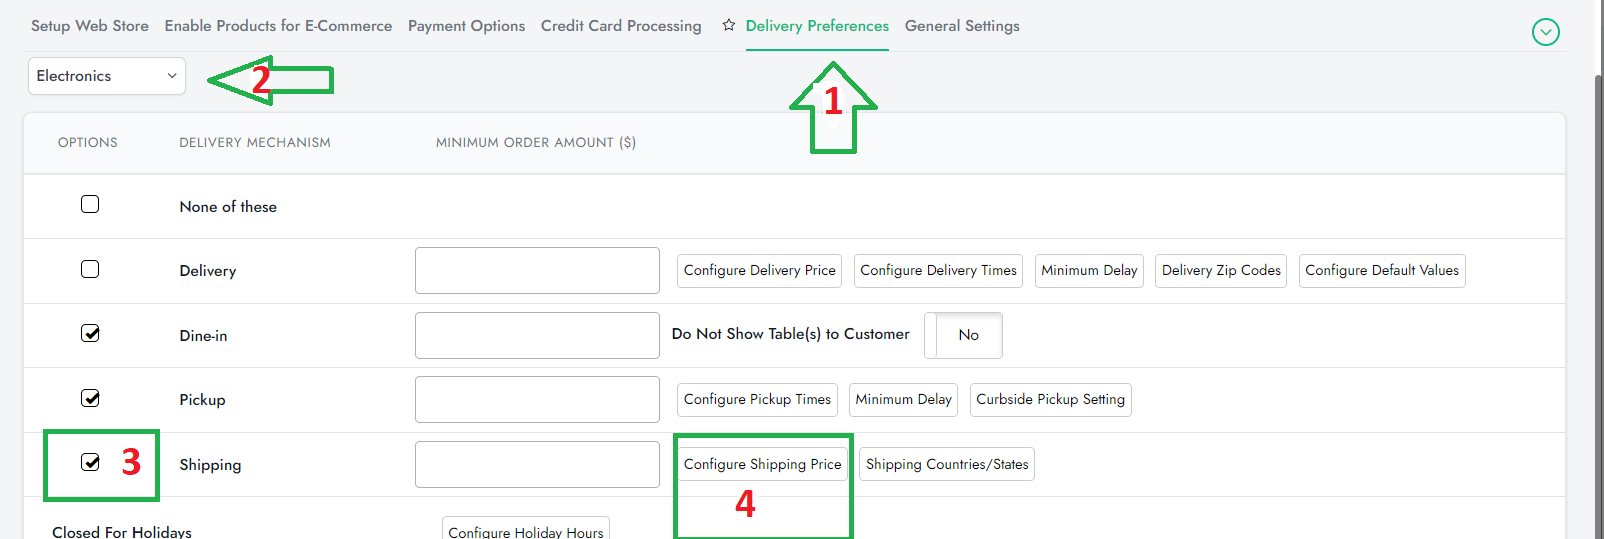Toggle the Shipping checkbox

pyautogui.click(x=90, y=462)
